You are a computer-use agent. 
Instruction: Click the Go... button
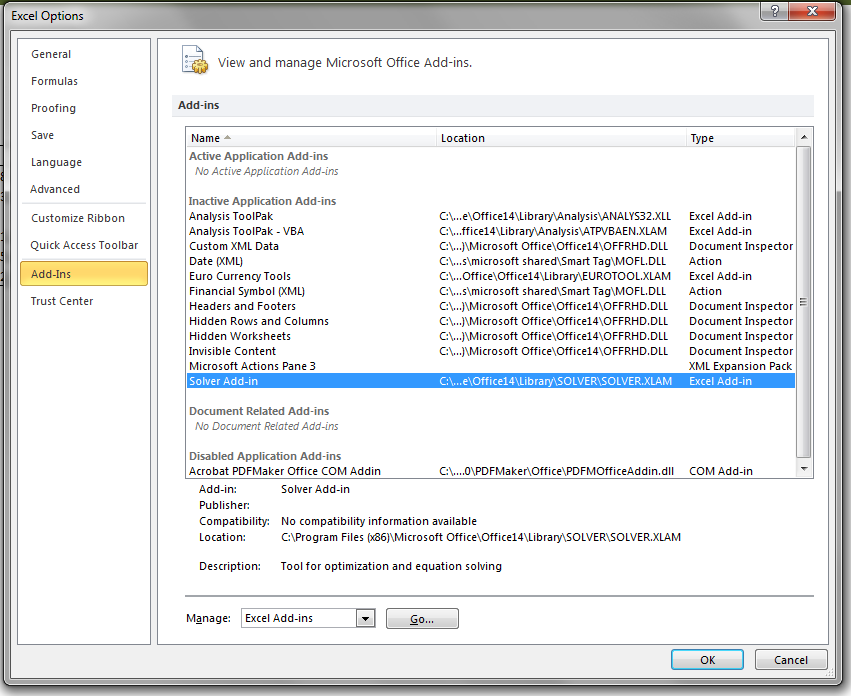point(422,619)
